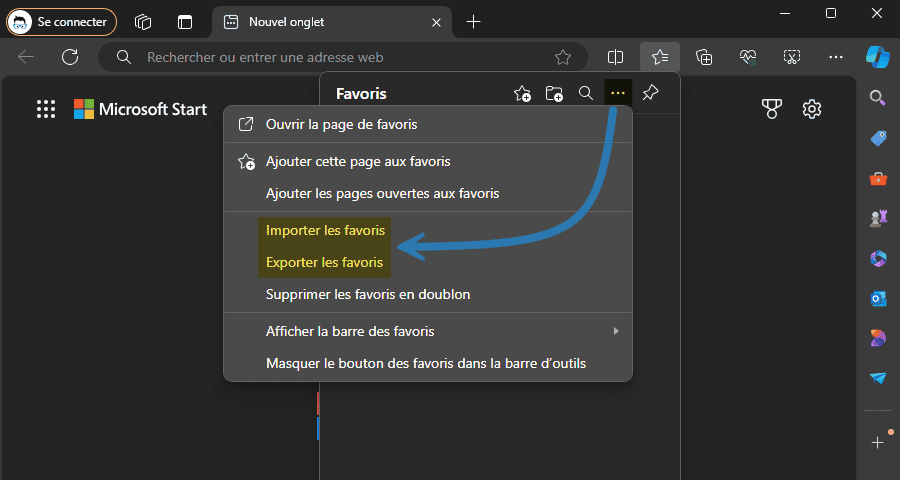Pin the Favoris panel

650,93
